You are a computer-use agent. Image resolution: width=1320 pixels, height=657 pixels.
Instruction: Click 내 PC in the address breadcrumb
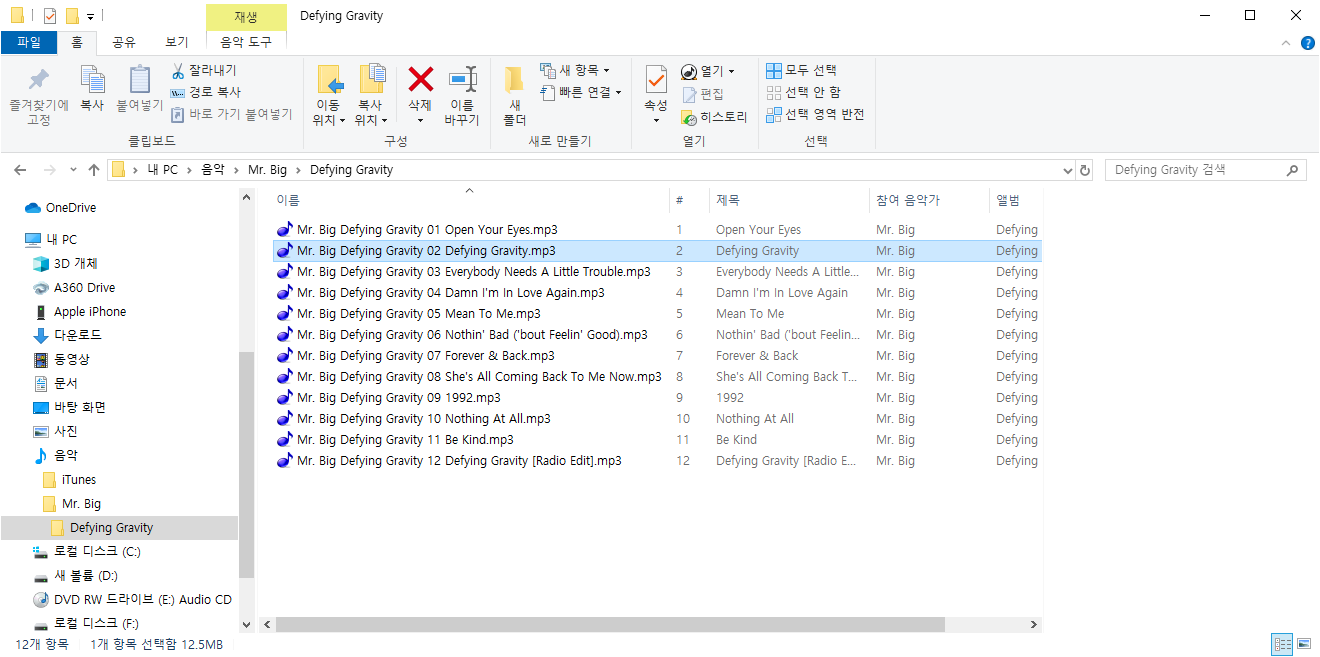[162, 170]
